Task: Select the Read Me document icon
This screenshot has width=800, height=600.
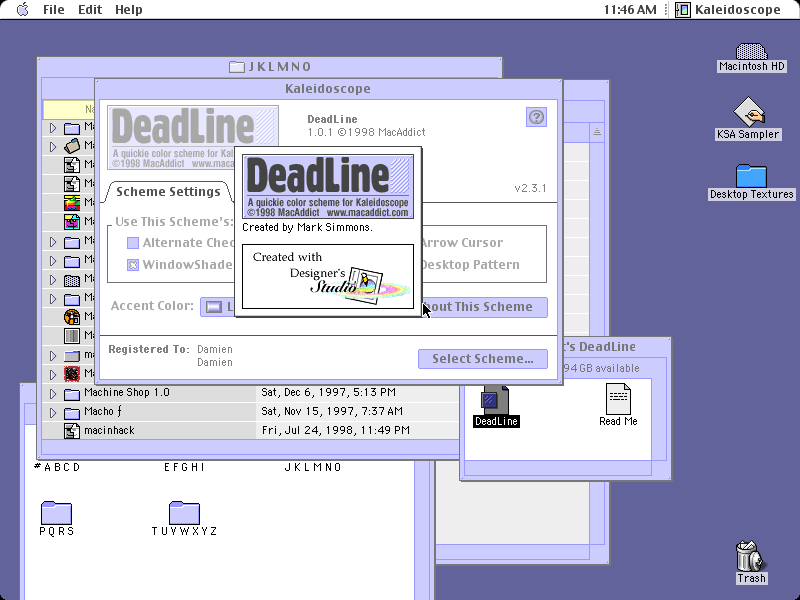Action: coord(618,398)
